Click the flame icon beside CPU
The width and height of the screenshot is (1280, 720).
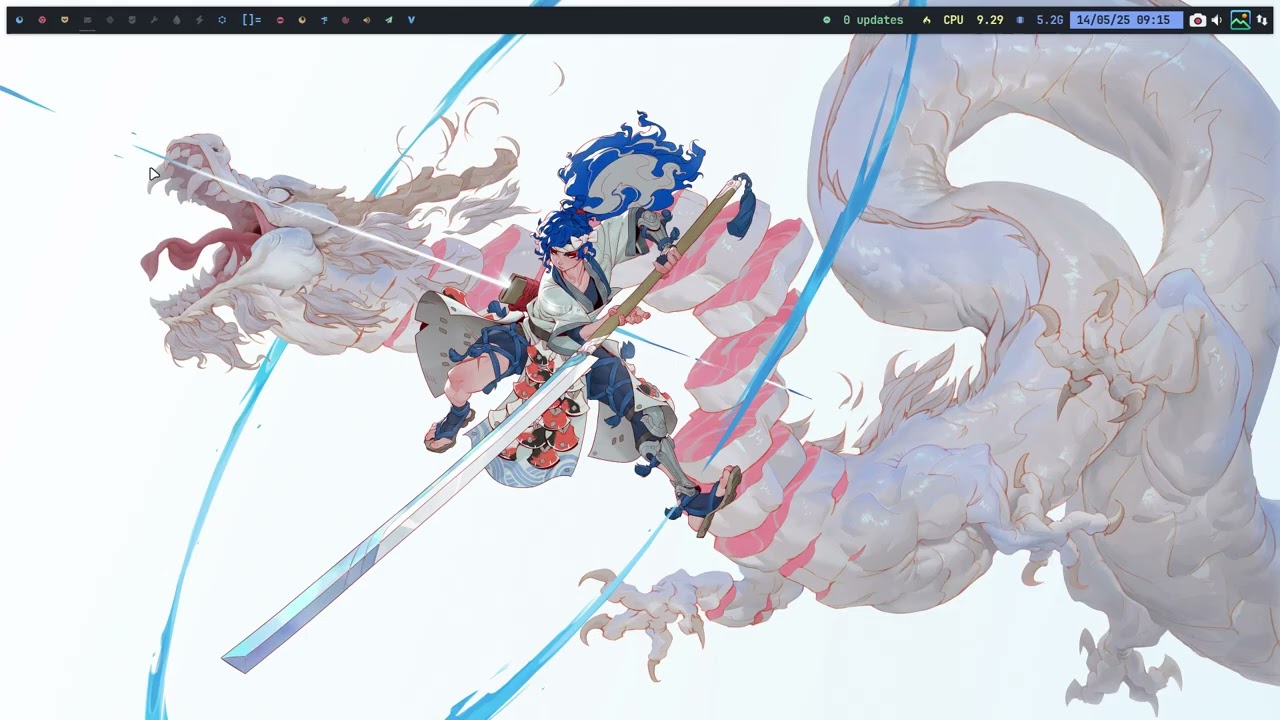[x=927, y=20]
